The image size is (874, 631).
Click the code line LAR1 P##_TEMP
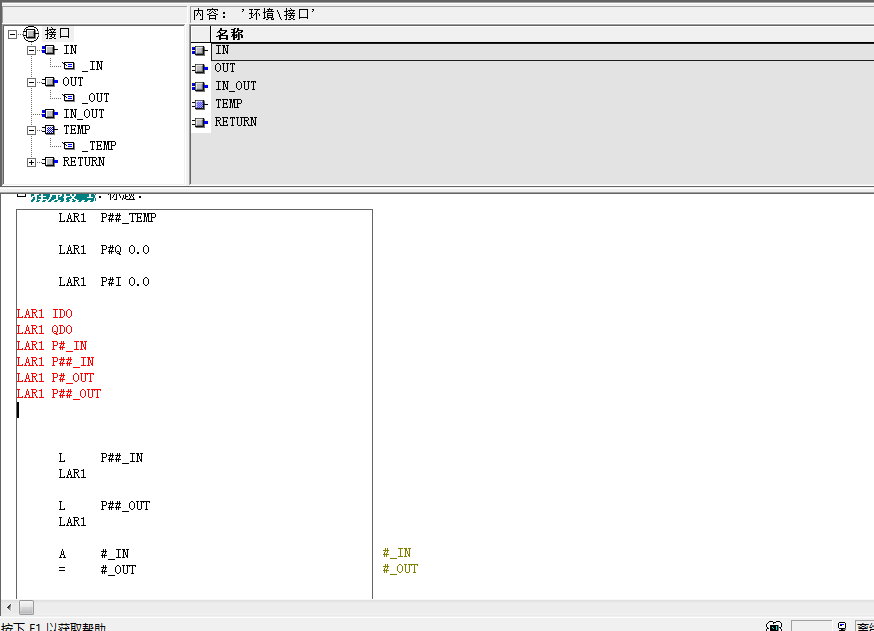pyautogui.click(x=108, y=218)
